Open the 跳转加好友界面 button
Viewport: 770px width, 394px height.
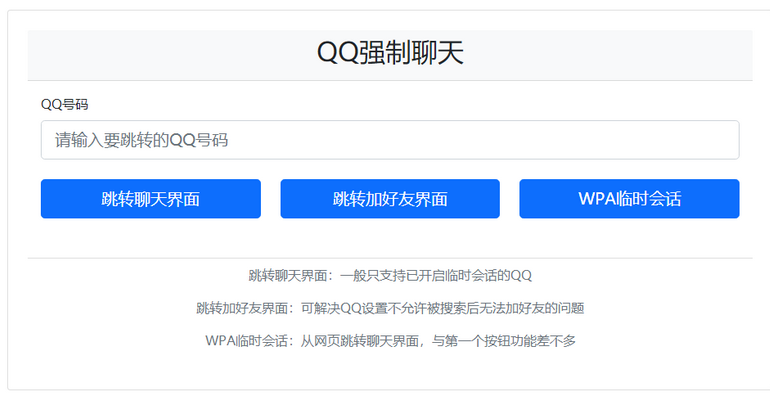tap(390, 198)
